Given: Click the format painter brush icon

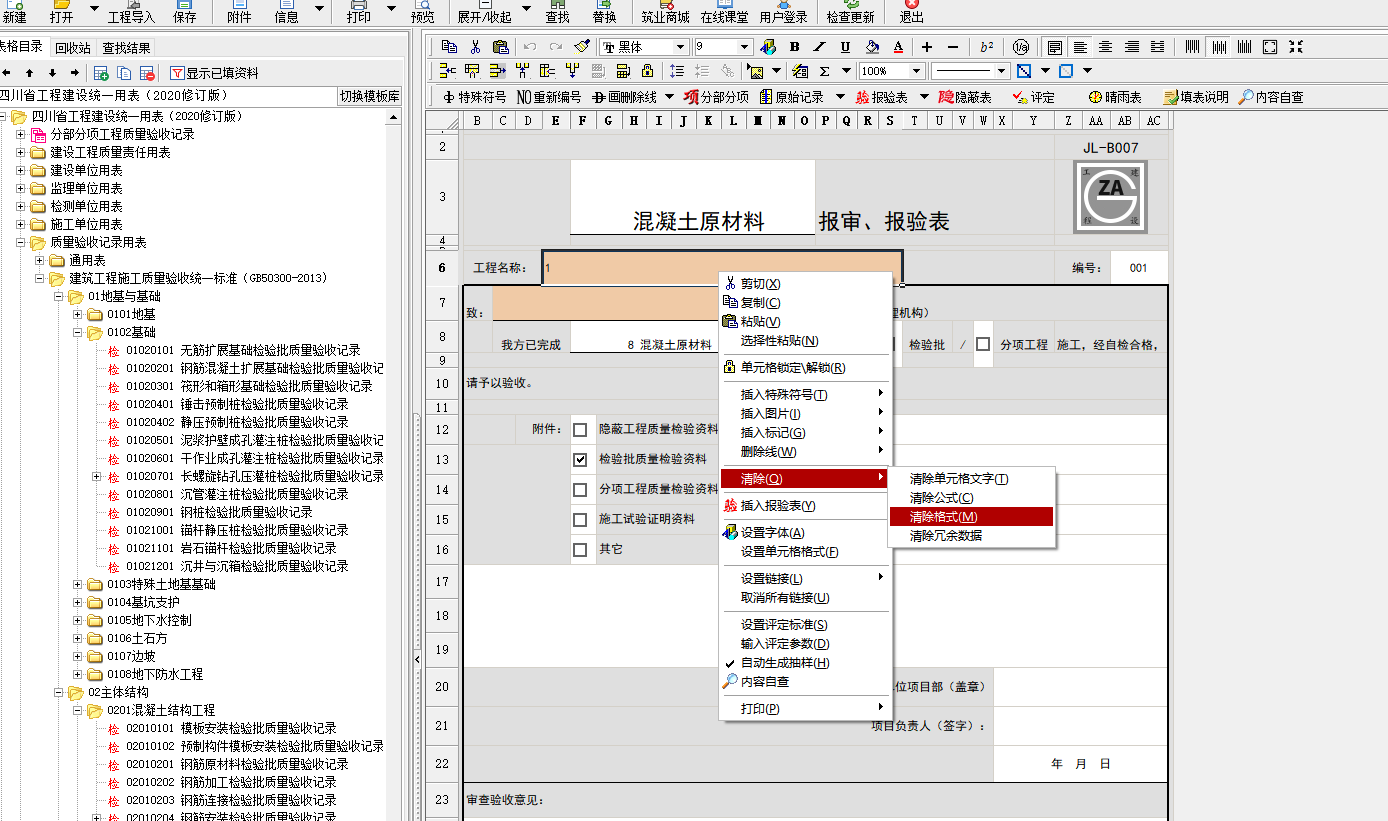Looking at the screenshot, I should (582, 47).
